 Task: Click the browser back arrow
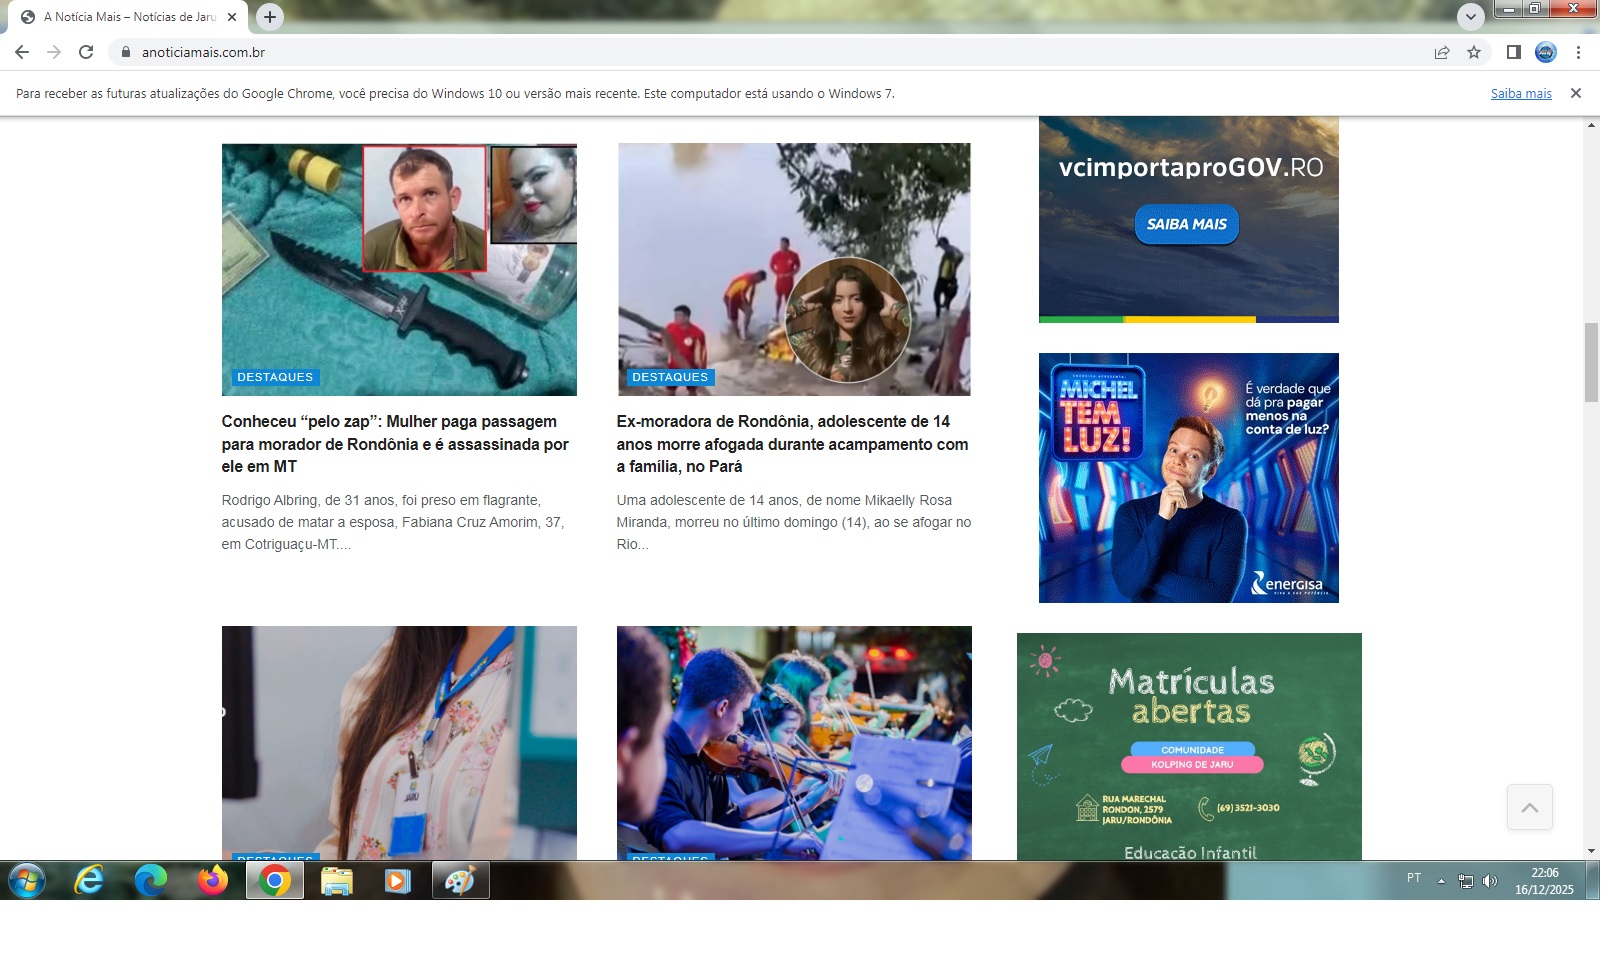(22, 52)
